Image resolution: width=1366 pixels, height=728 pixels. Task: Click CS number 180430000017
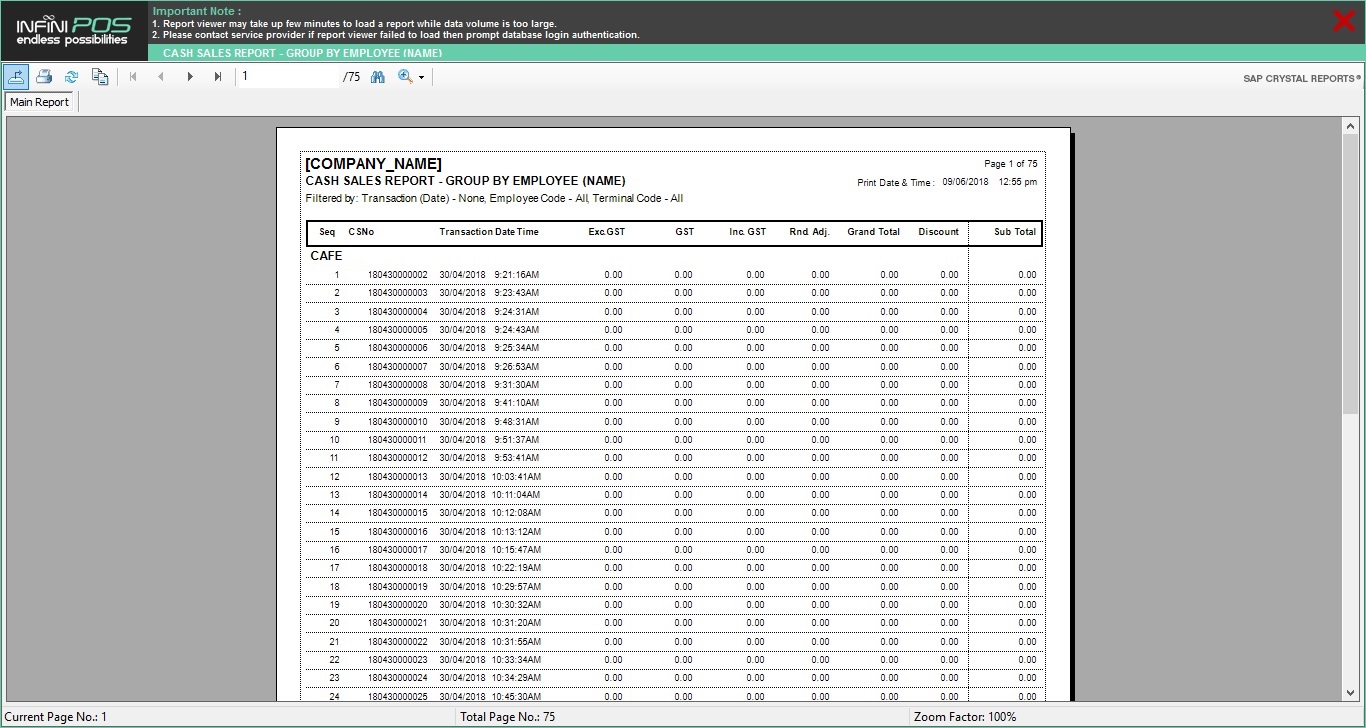pos(397,550)
